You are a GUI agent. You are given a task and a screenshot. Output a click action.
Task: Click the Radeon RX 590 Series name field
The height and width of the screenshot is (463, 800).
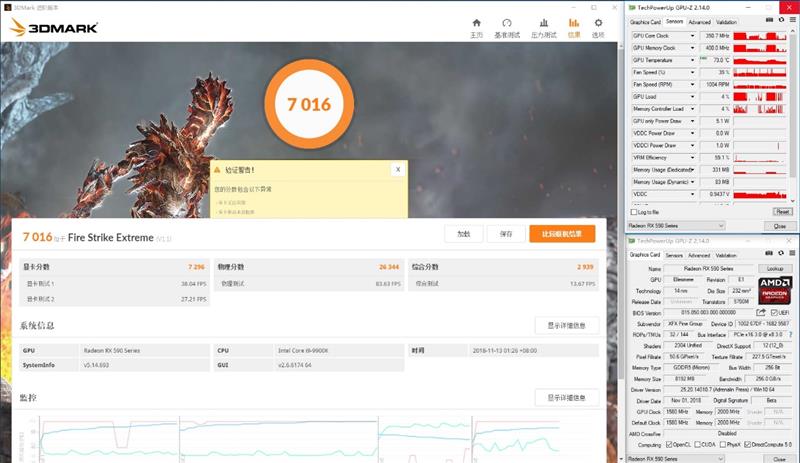(x=709, y=269)
